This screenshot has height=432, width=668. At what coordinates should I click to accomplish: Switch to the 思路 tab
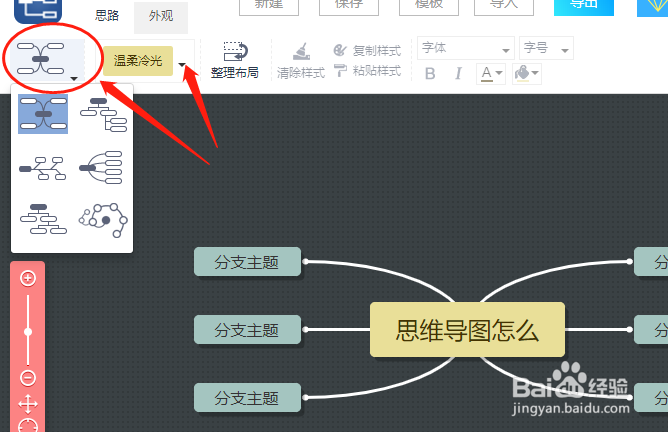tap(107, 16)
